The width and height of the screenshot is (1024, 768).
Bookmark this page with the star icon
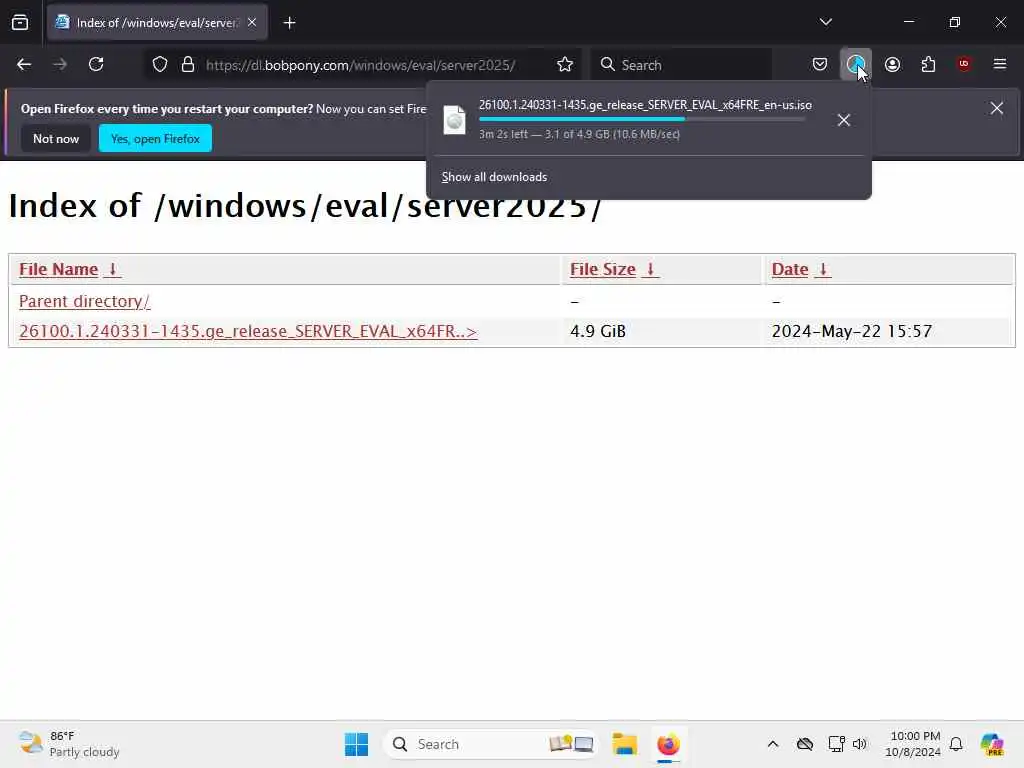565,64
